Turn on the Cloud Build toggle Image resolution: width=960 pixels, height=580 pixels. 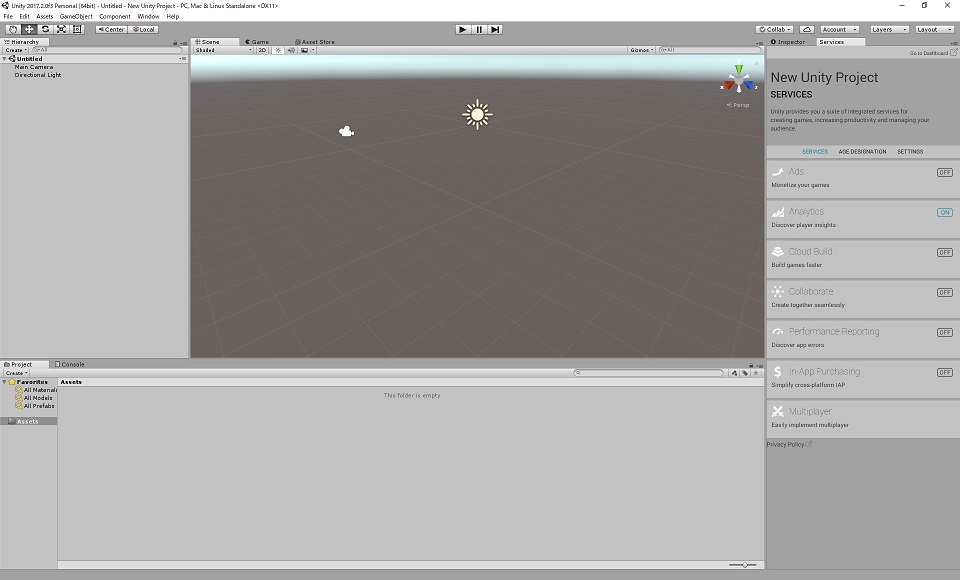(x=945, y=252)
